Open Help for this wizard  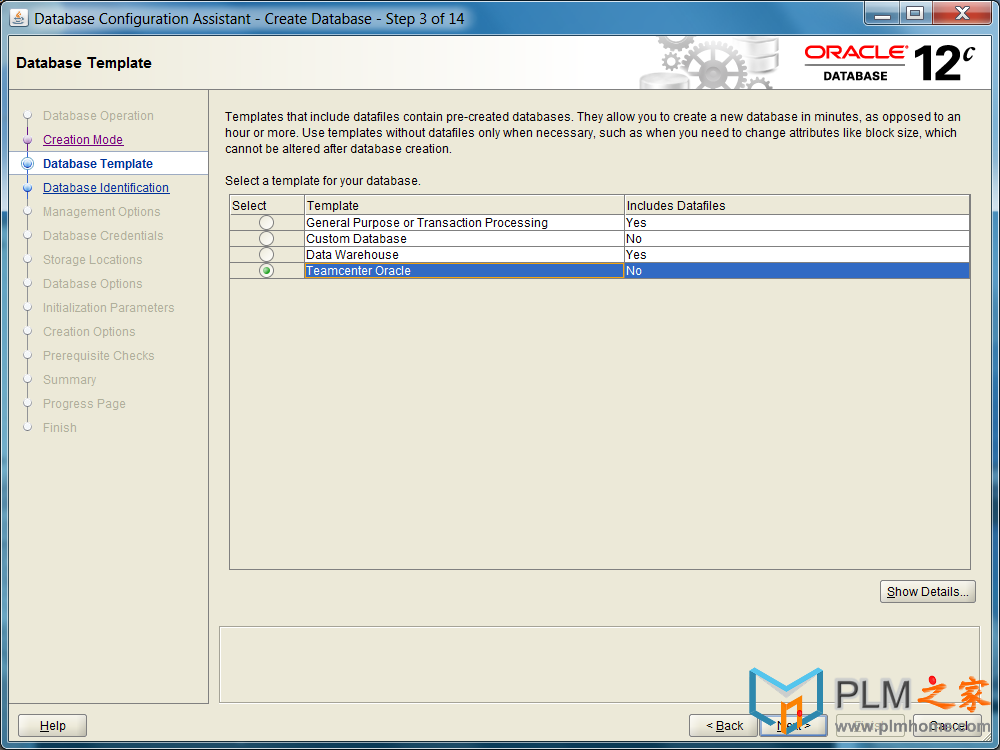pyautogui.click(x=52, y=726)
